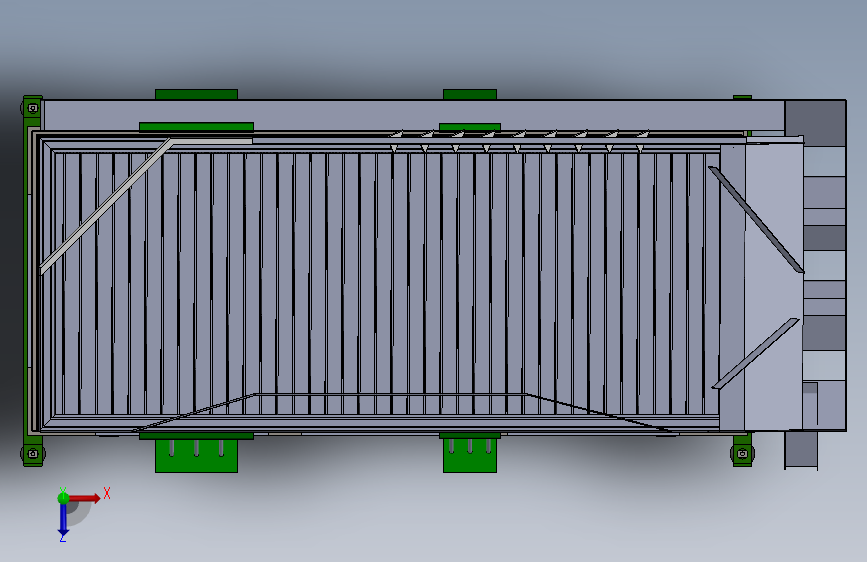Image resolution: width=867 pixels, height=562 pixels.
Task: Select the green bracket on the top edge at middle
Action: [469, 95]
